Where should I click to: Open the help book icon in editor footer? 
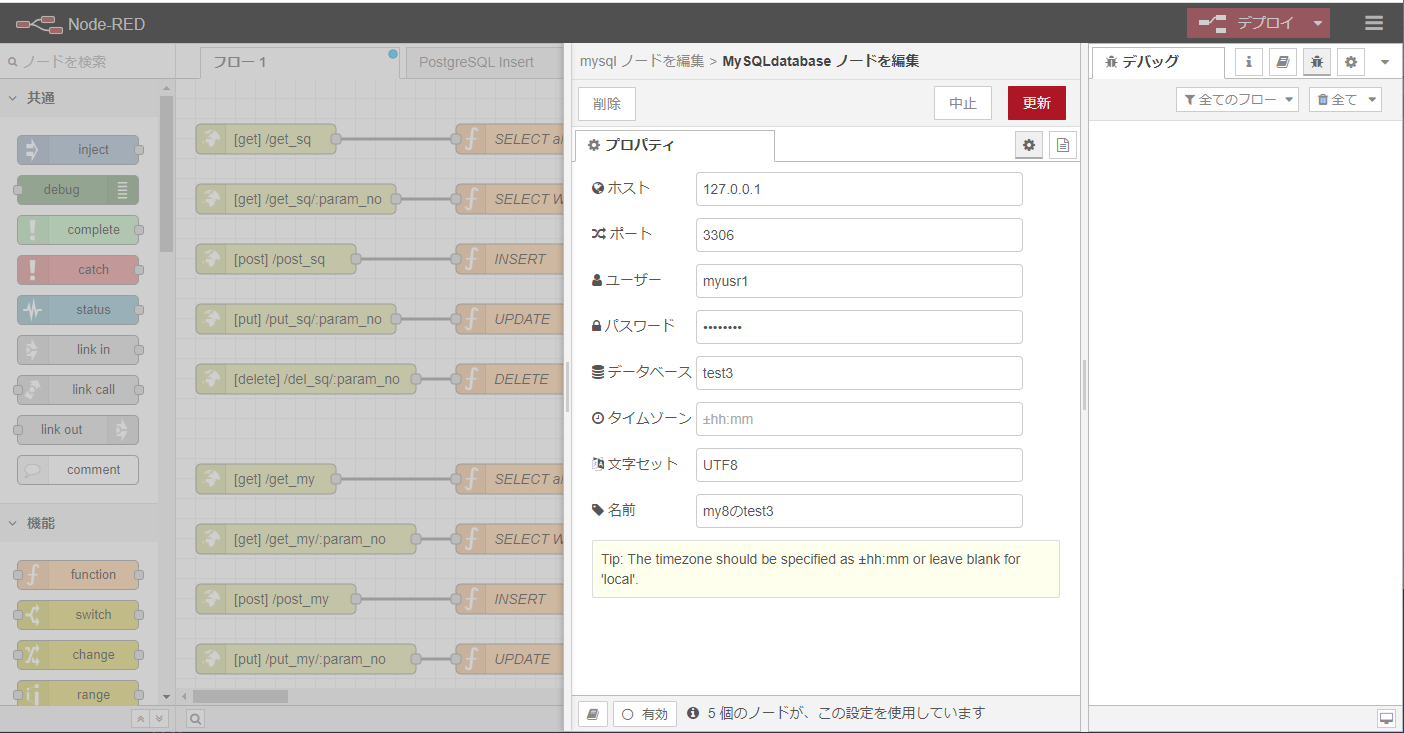(x=593, y=714)
